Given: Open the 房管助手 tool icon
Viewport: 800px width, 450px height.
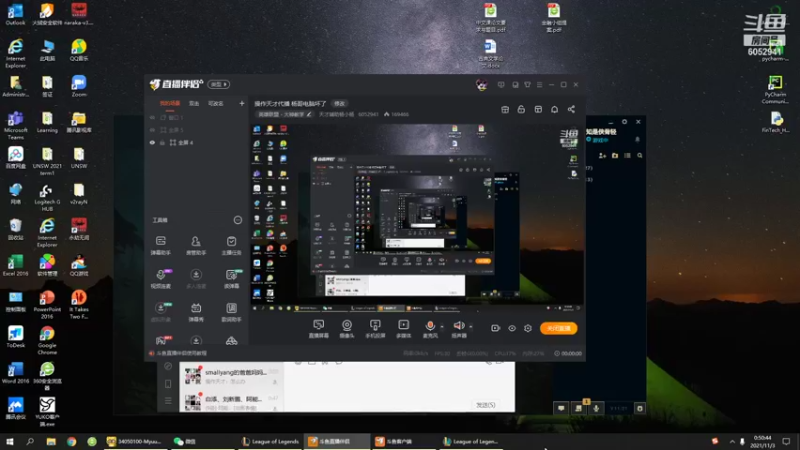Looking at the screenshot, I should tap(196, 245).
